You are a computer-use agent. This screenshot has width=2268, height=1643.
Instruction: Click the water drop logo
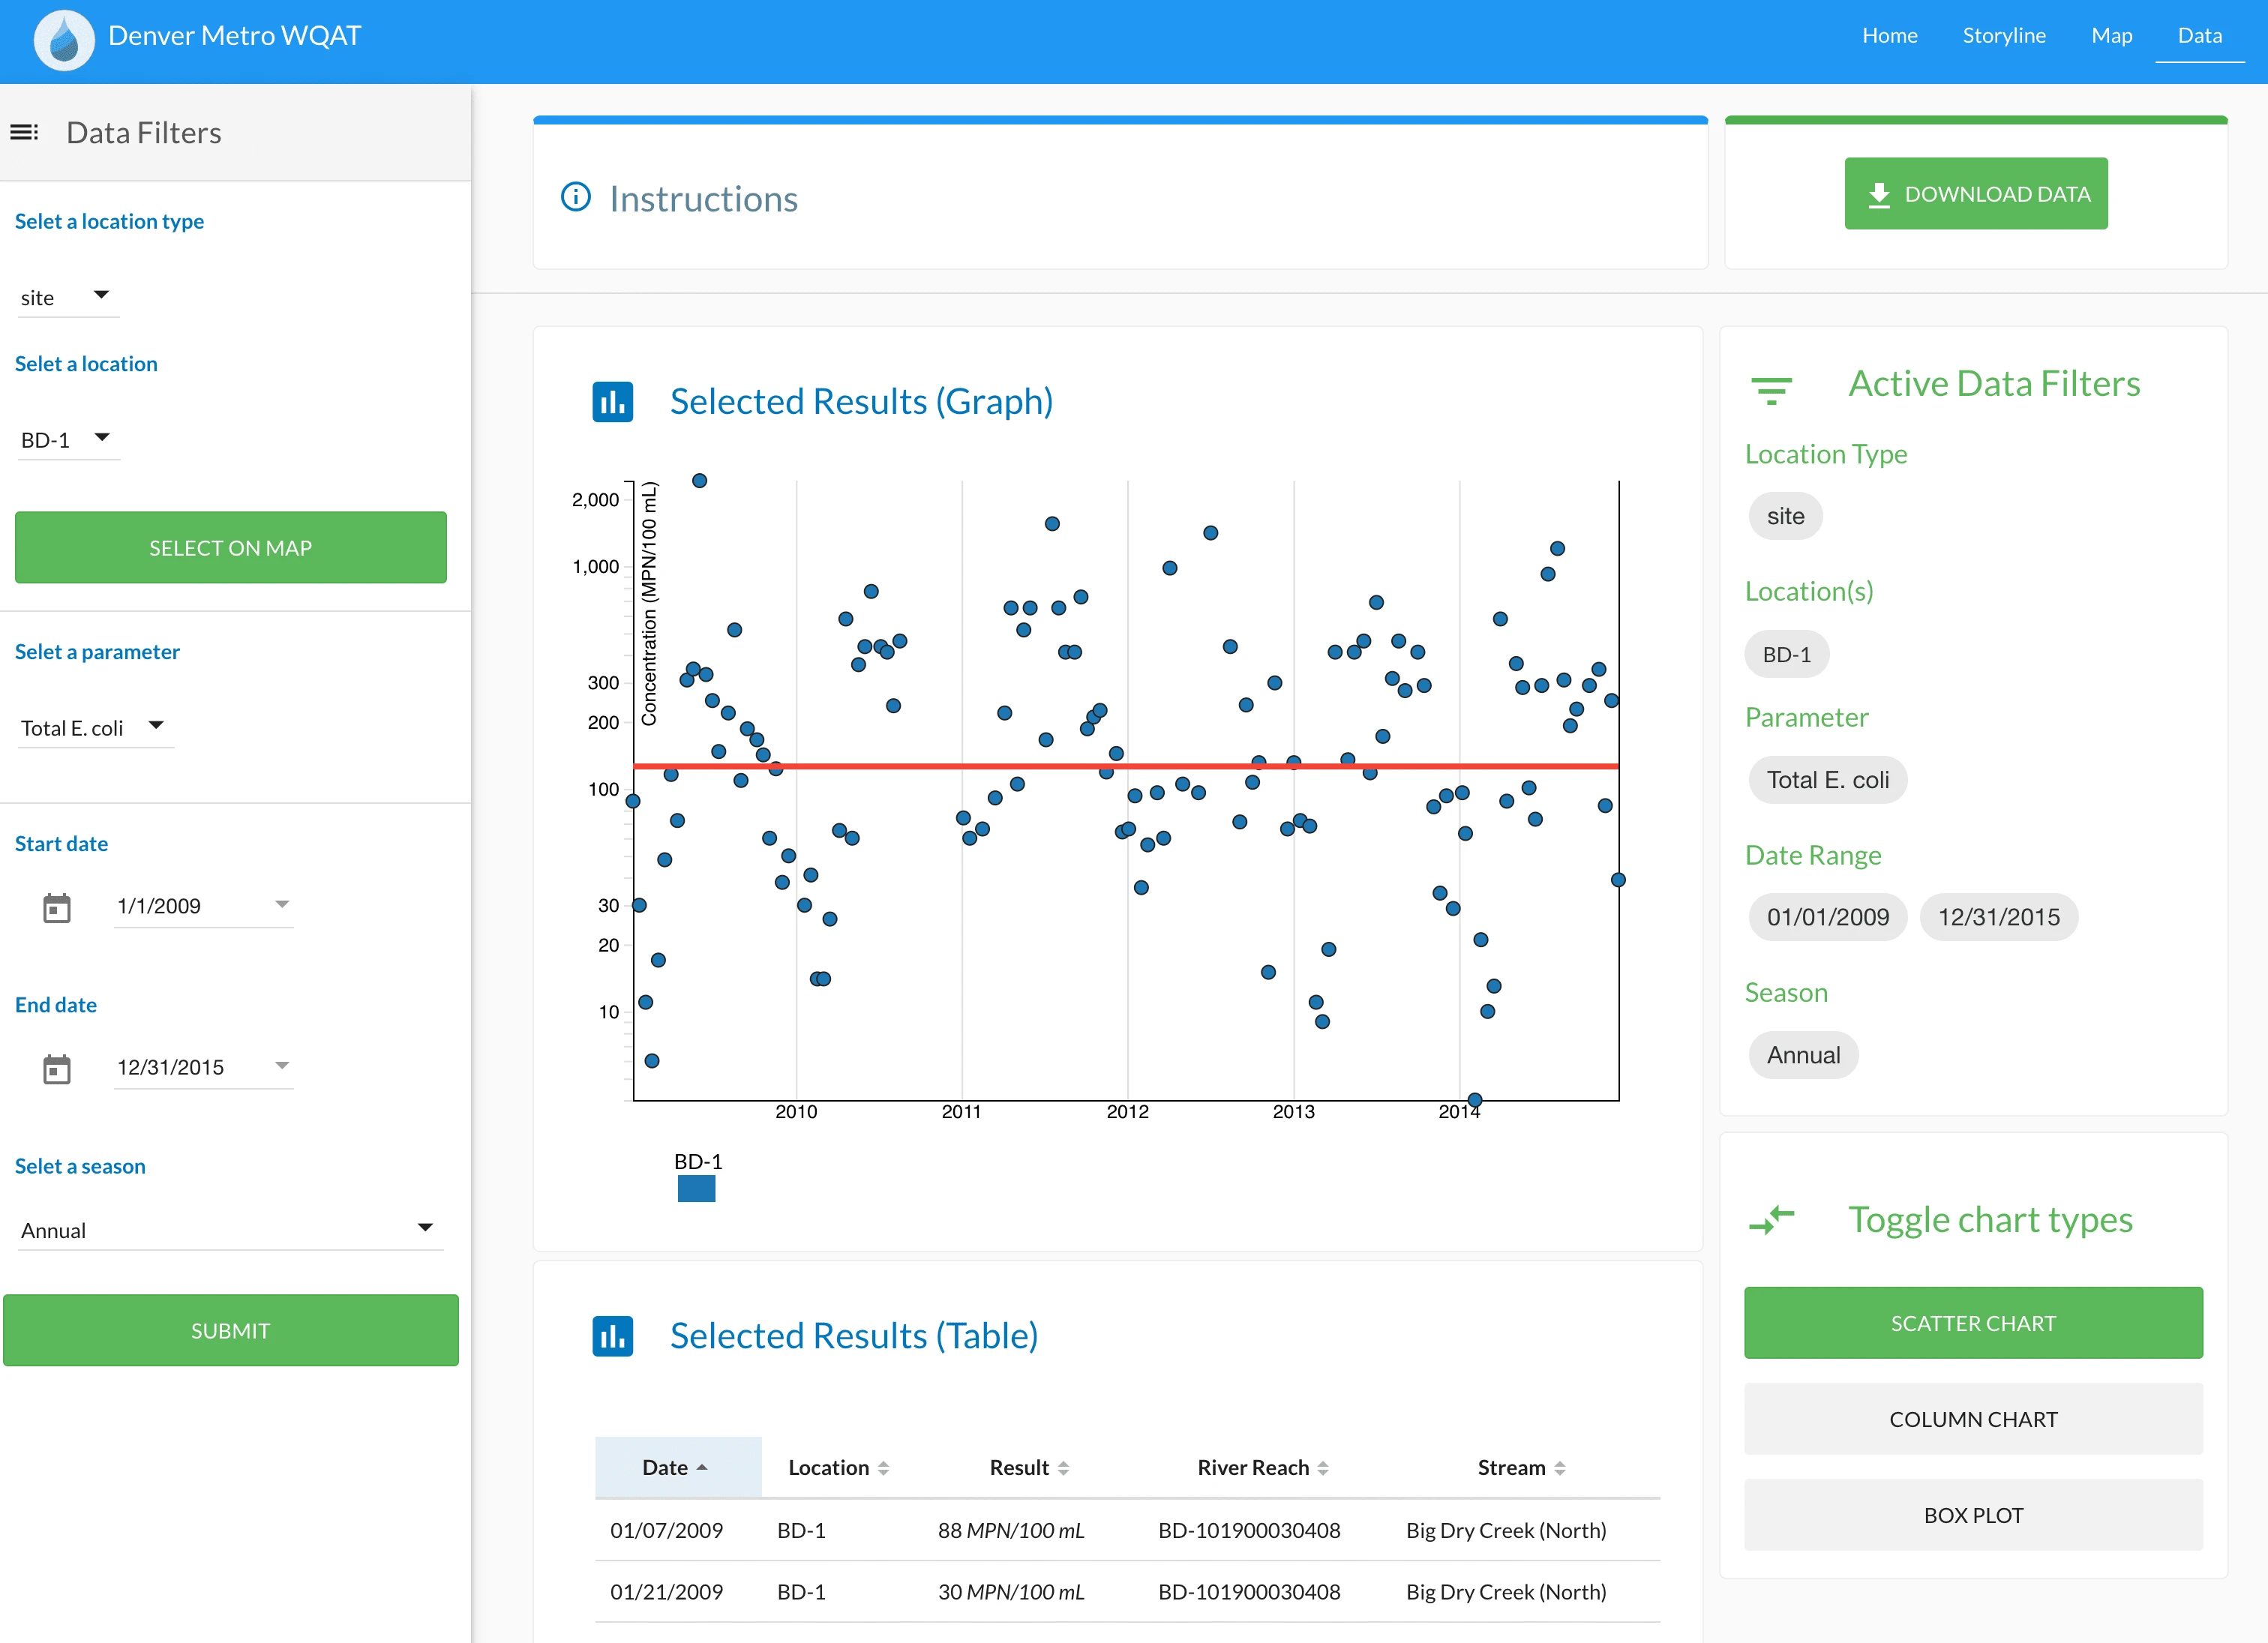(63, 39)
